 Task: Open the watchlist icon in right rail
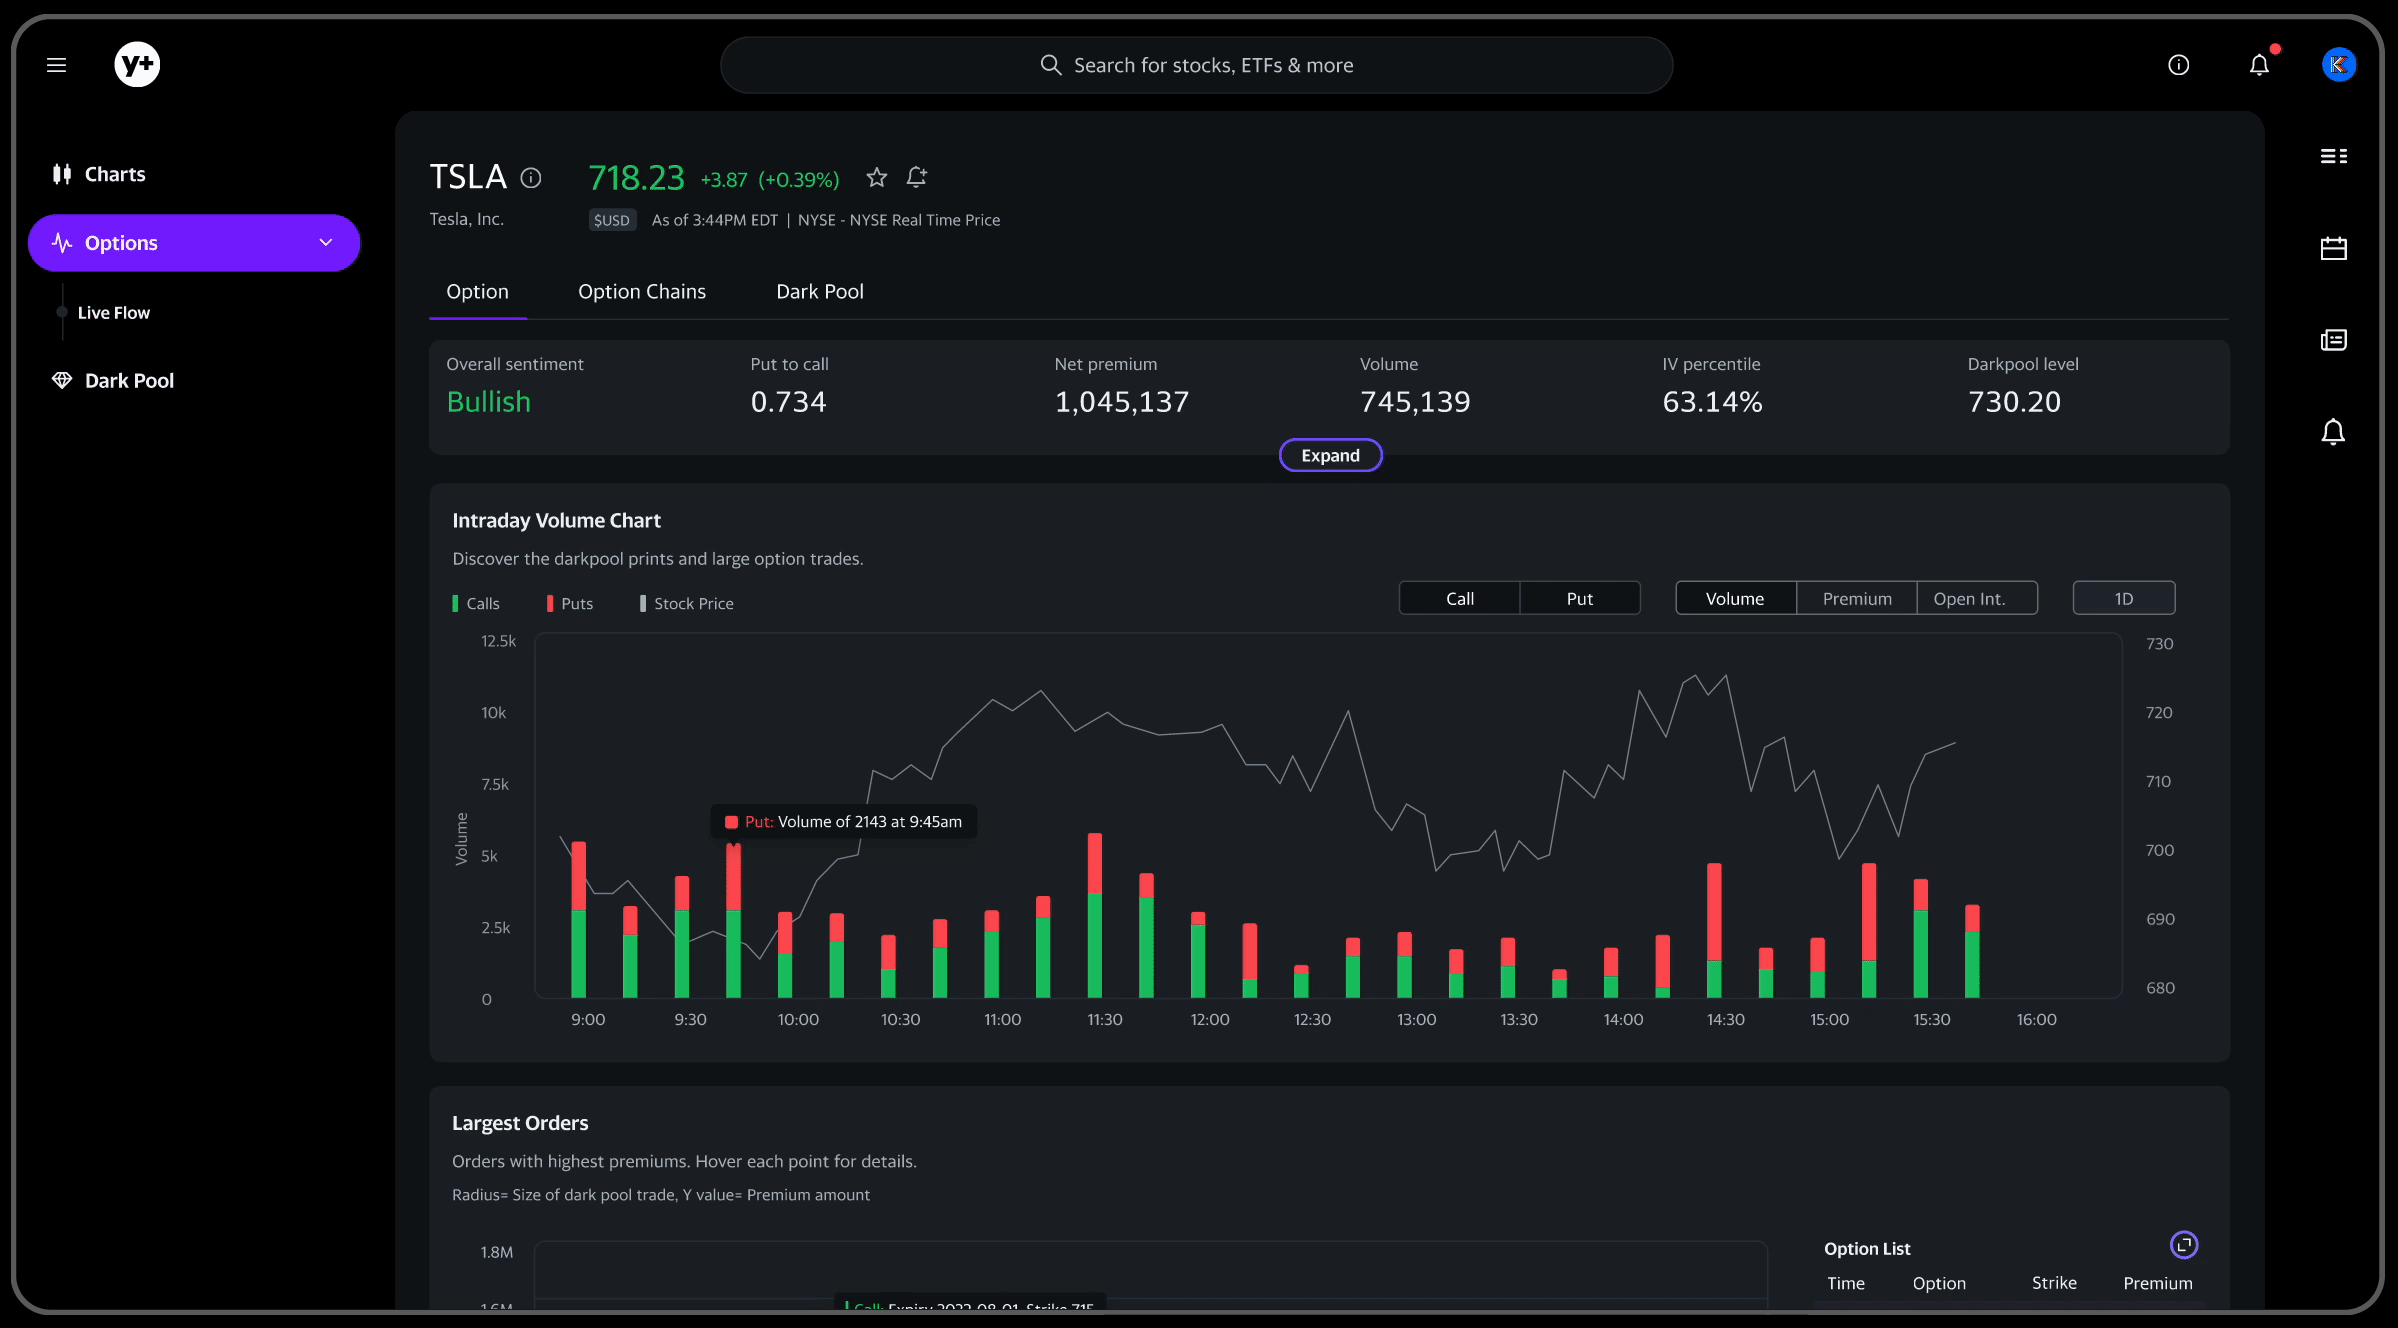click(2333, 156)
